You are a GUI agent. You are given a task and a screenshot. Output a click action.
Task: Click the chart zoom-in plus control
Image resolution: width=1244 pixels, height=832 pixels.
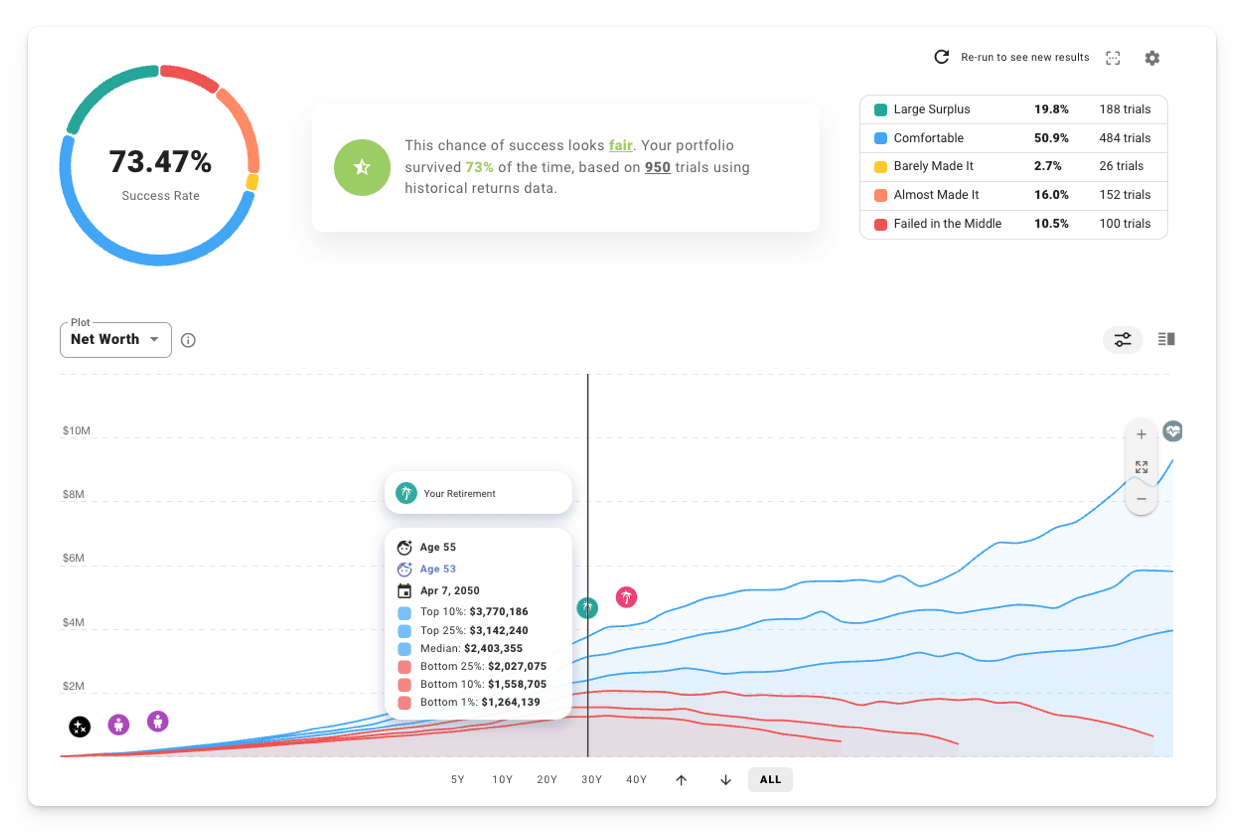pos(1141,434)
